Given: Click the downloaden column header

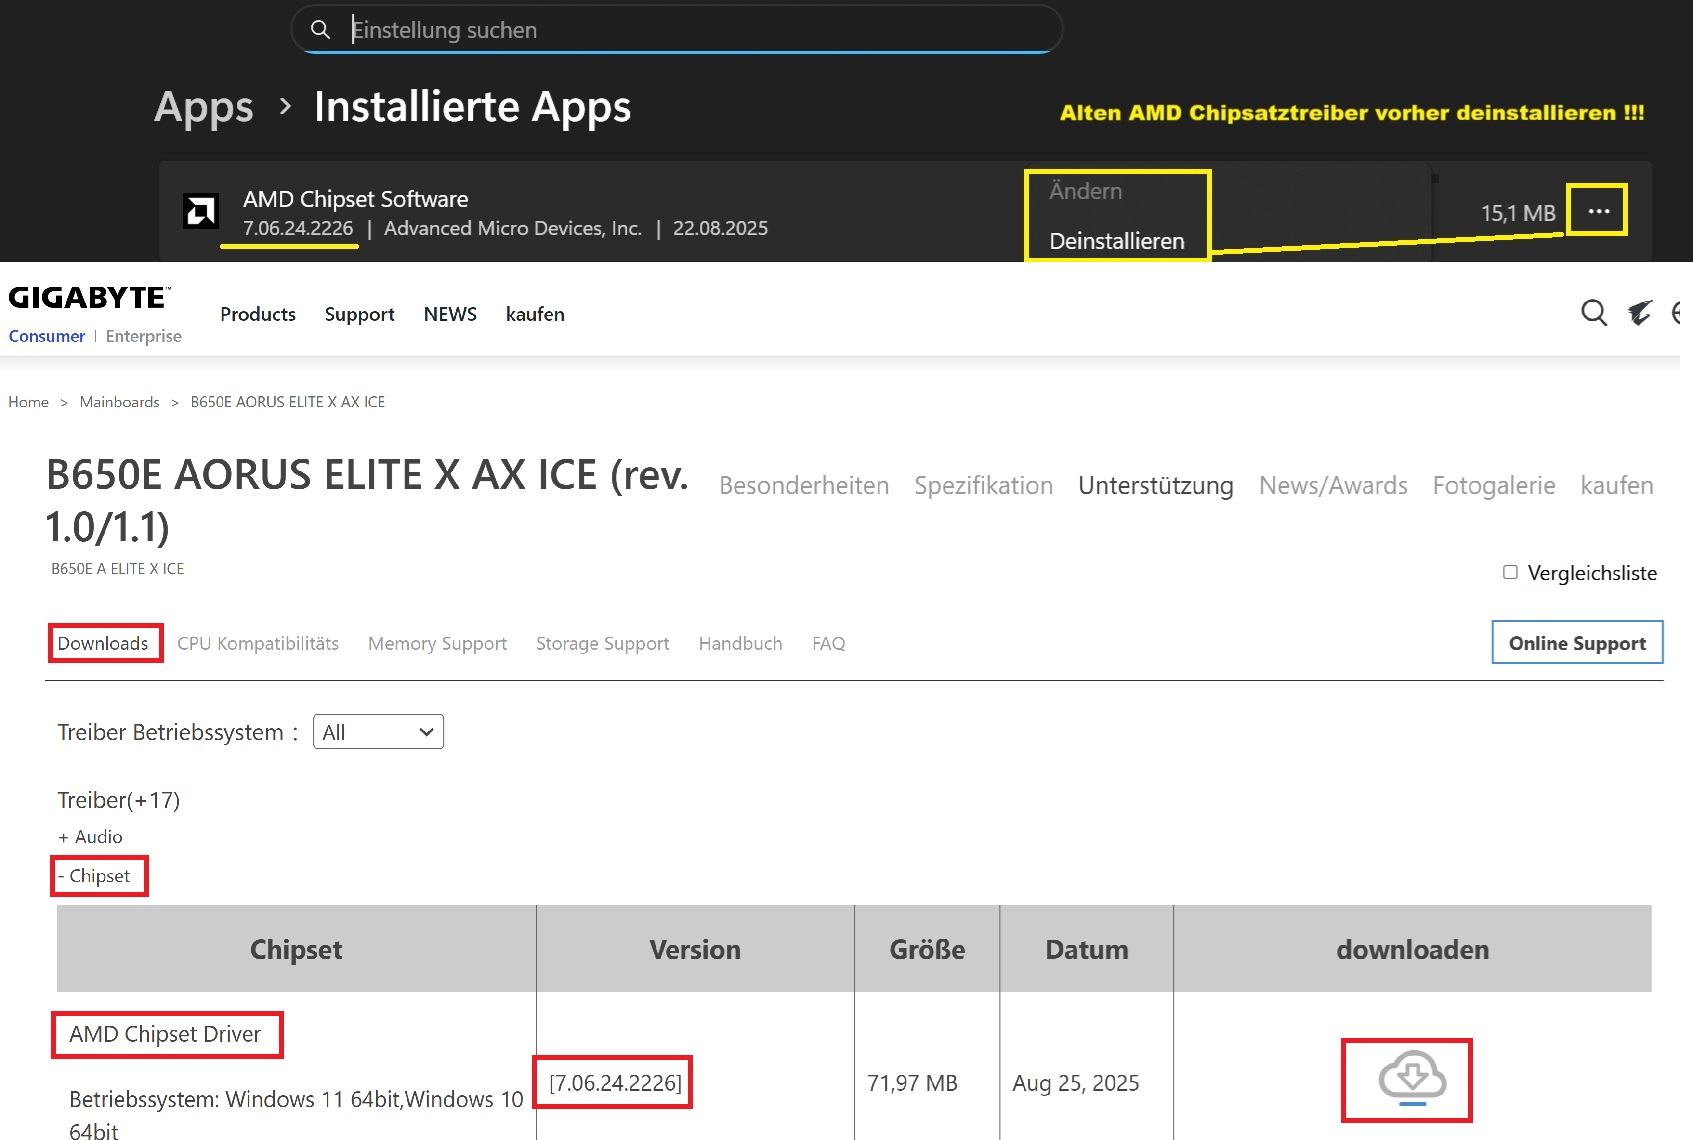Looking at the screenshot, I should [x=1412, y=949].
